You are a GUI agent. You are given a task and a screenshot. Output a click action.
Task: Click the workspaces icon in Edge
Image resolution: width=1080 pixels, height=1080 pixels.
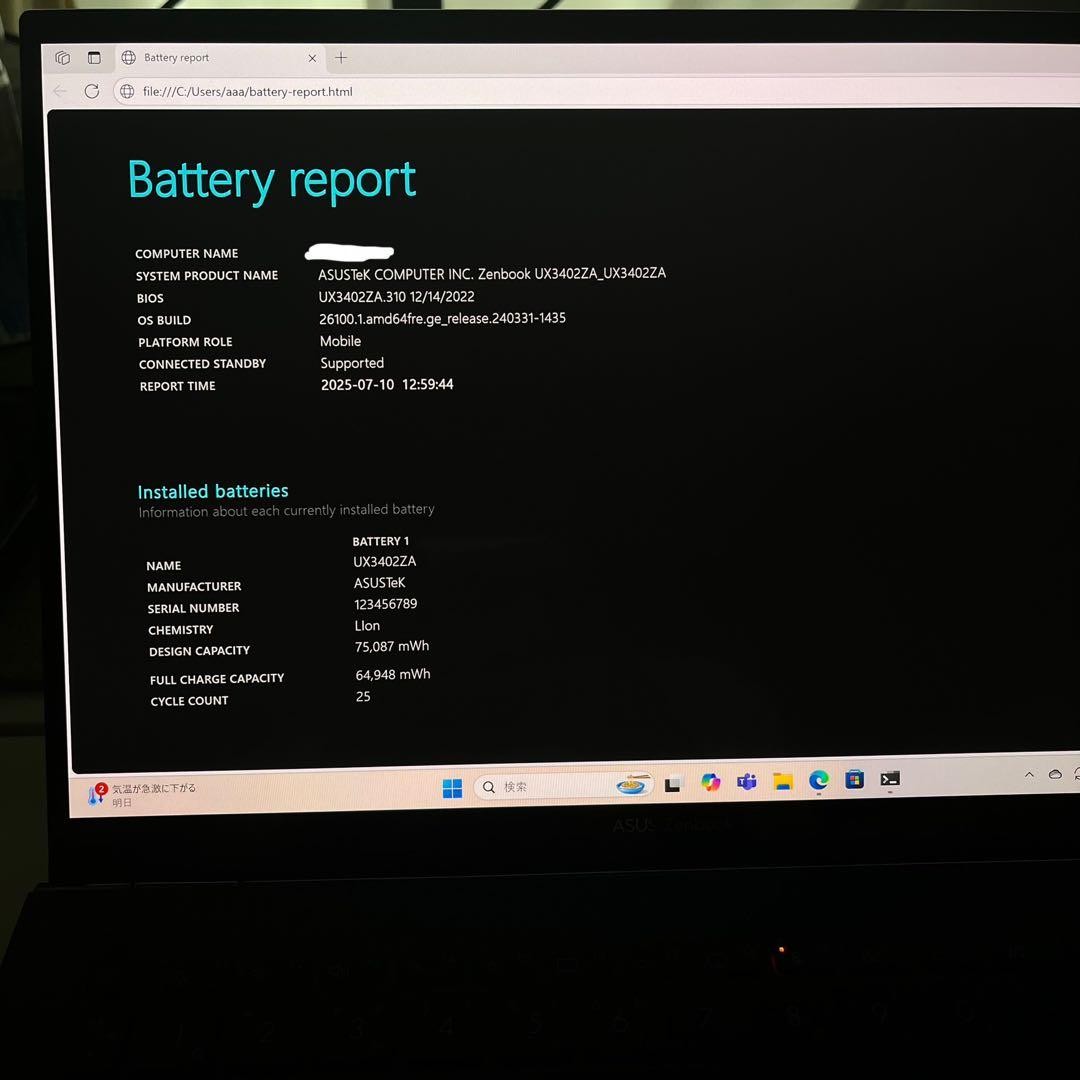coord(63,58)
